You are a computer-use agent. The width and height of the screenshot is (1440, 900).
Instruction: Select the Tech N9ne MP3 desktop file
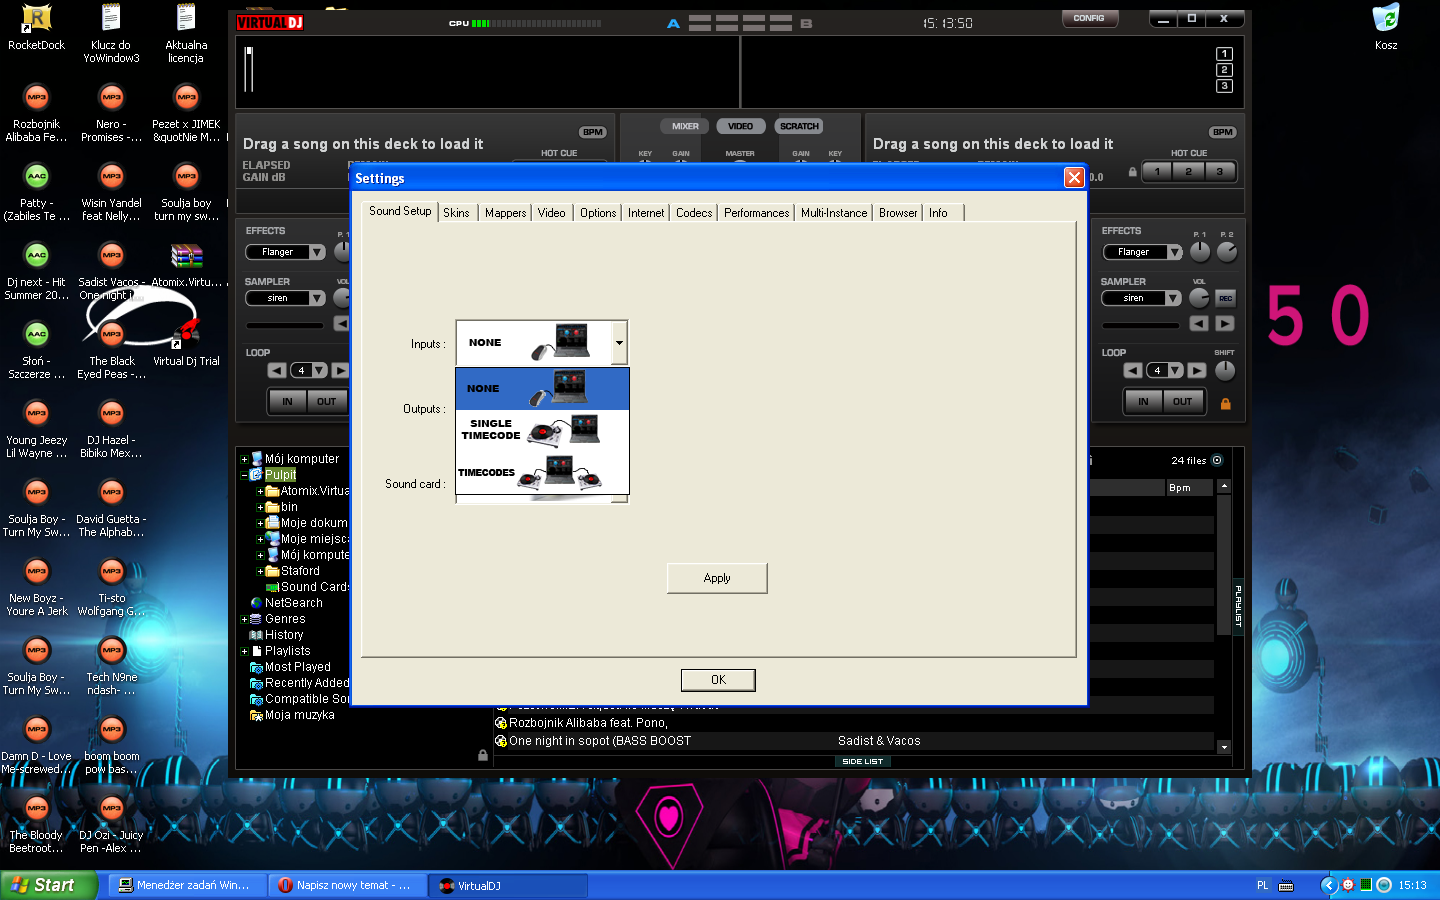click(111, 650)
